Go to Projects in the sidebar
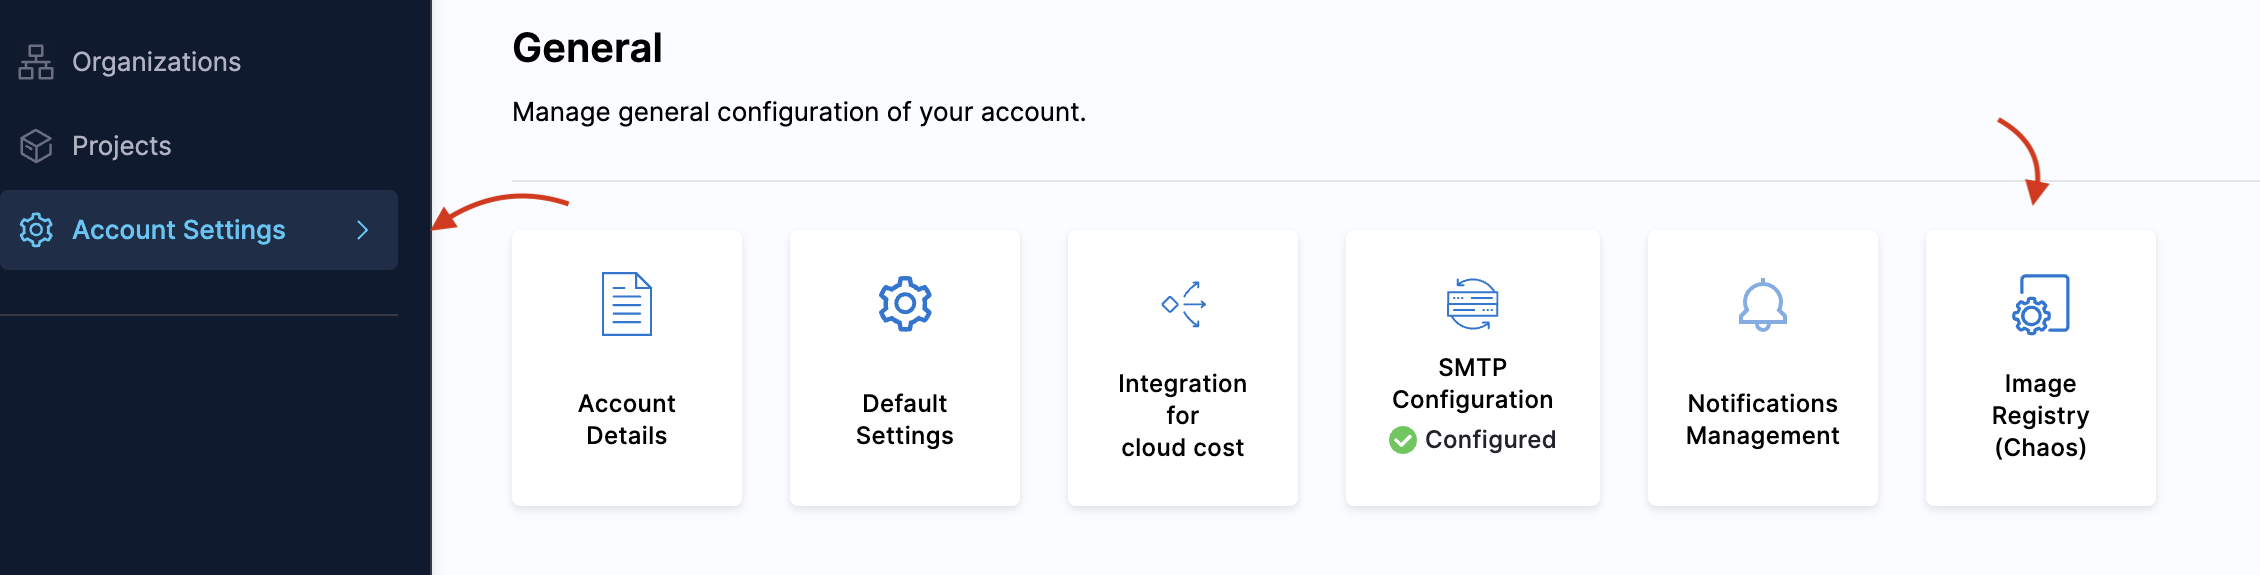The height and width of the screenshot is (575, 2260). click(122, 146)
